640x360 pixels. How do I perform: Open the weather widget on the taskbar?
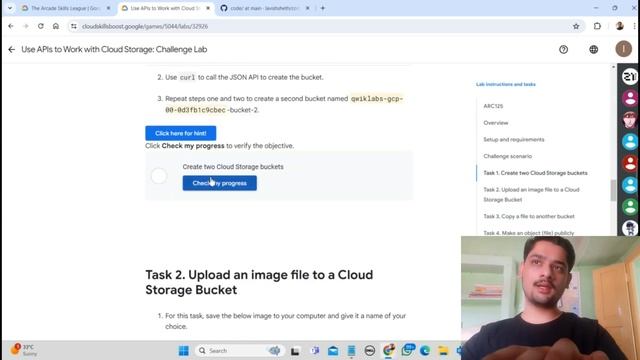pos(24,350)
